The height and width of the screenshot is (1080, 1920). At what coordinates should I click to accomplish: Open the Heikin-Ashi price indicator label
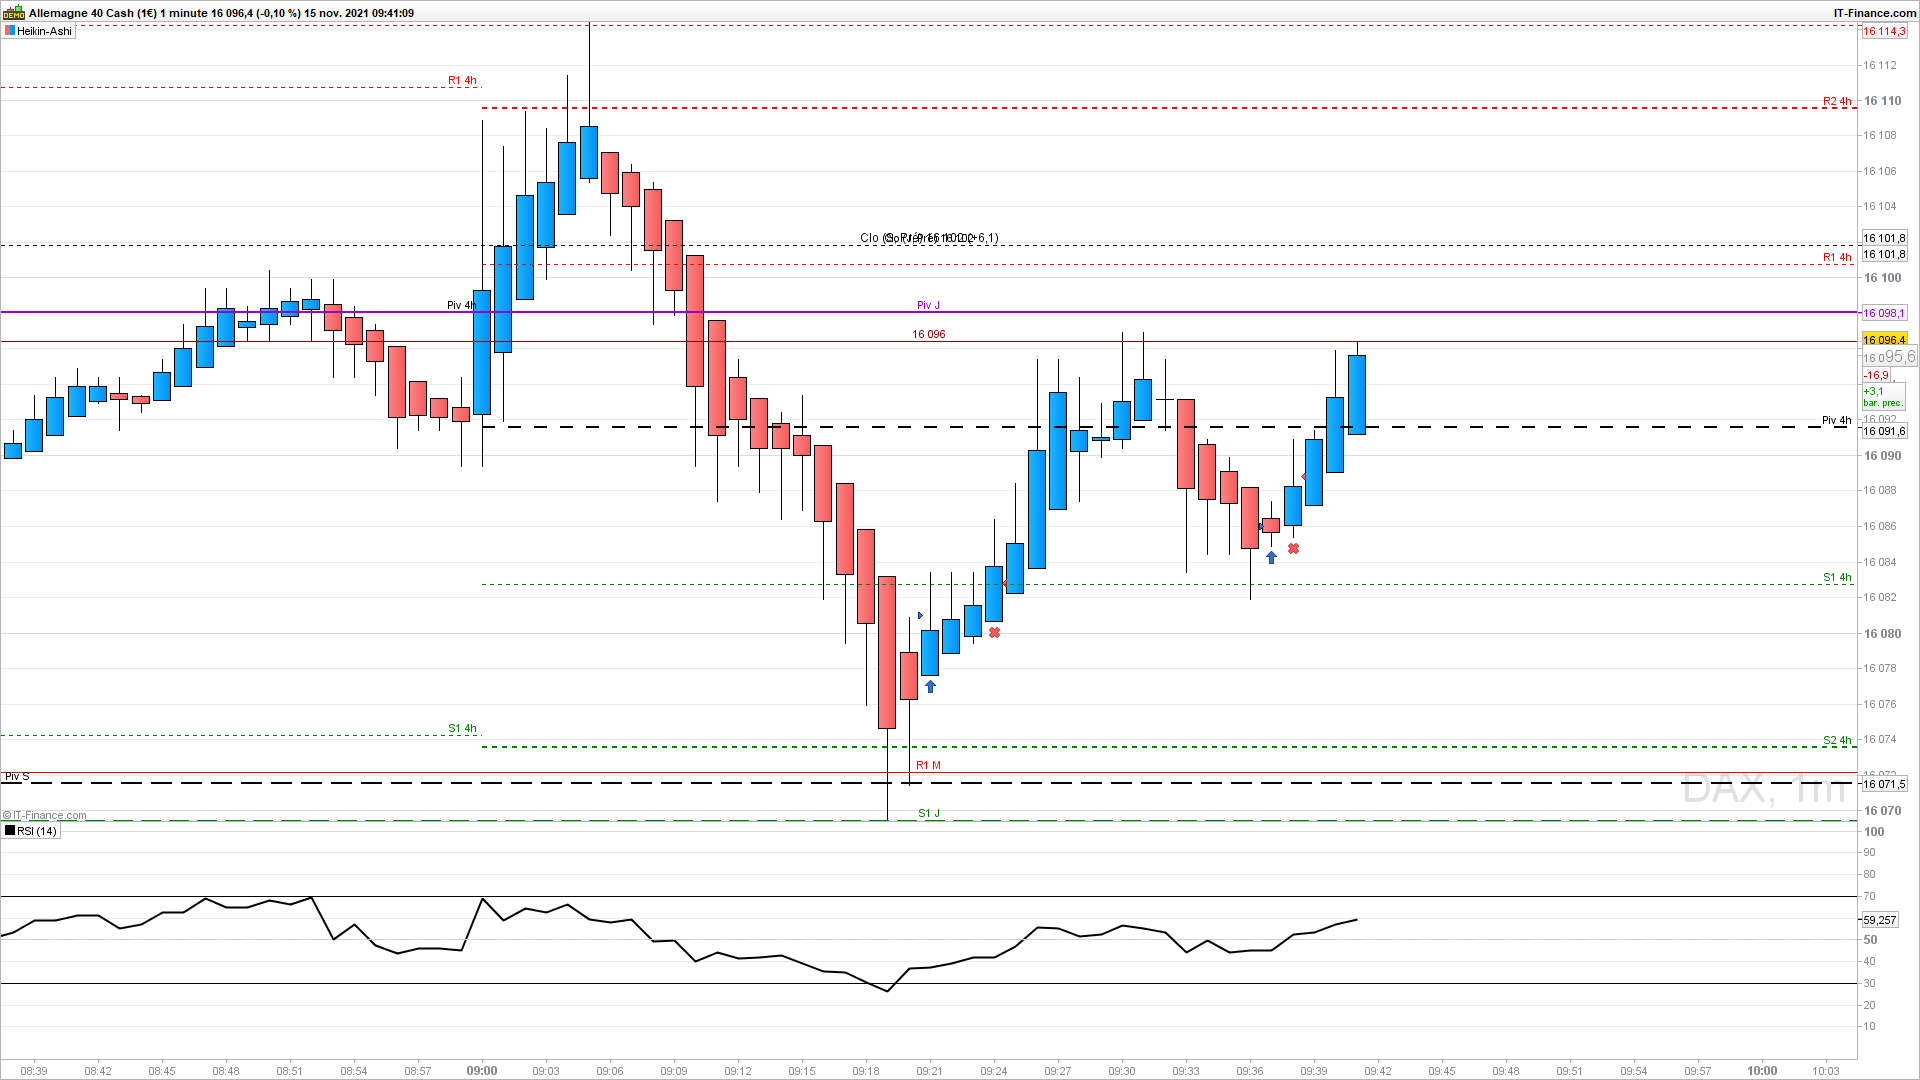(x=44, y=31)
